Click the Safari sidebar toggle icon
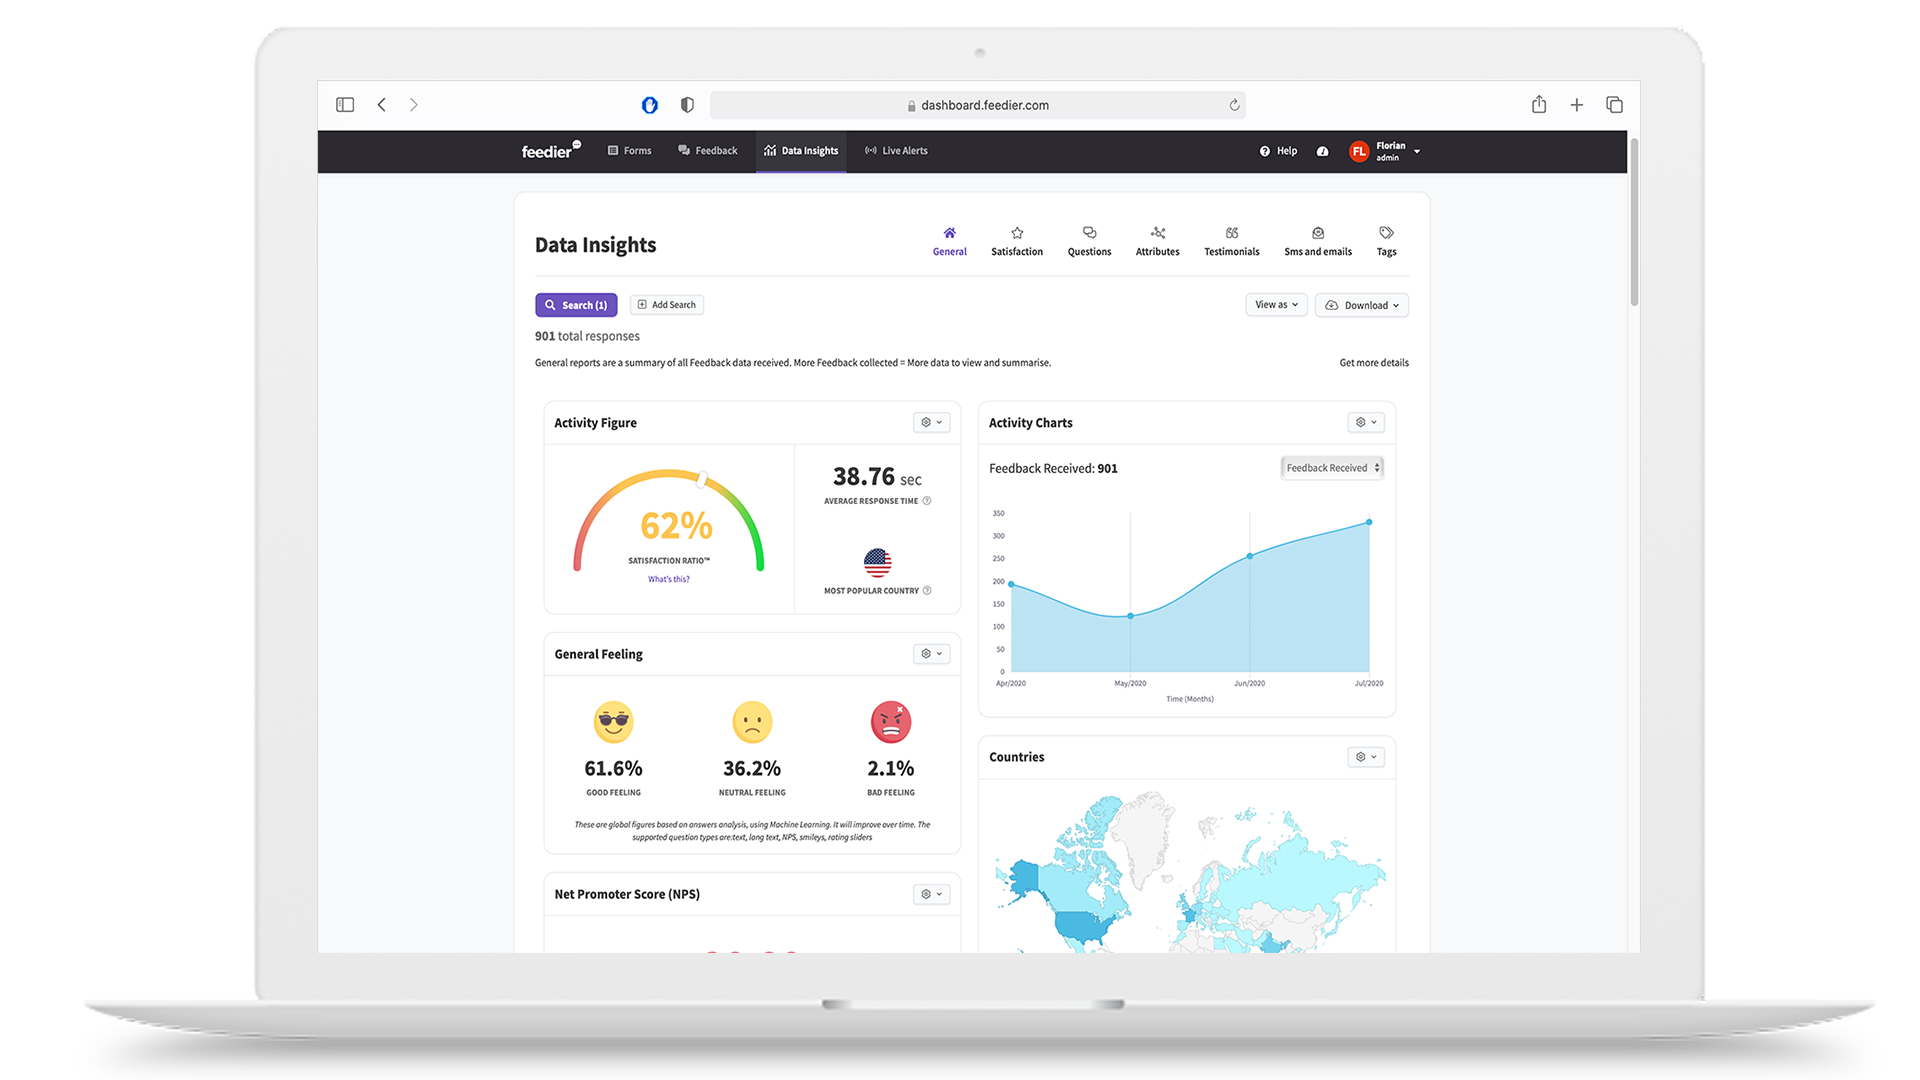Screen dimensions: 1920x1080 tap(345, 105)
